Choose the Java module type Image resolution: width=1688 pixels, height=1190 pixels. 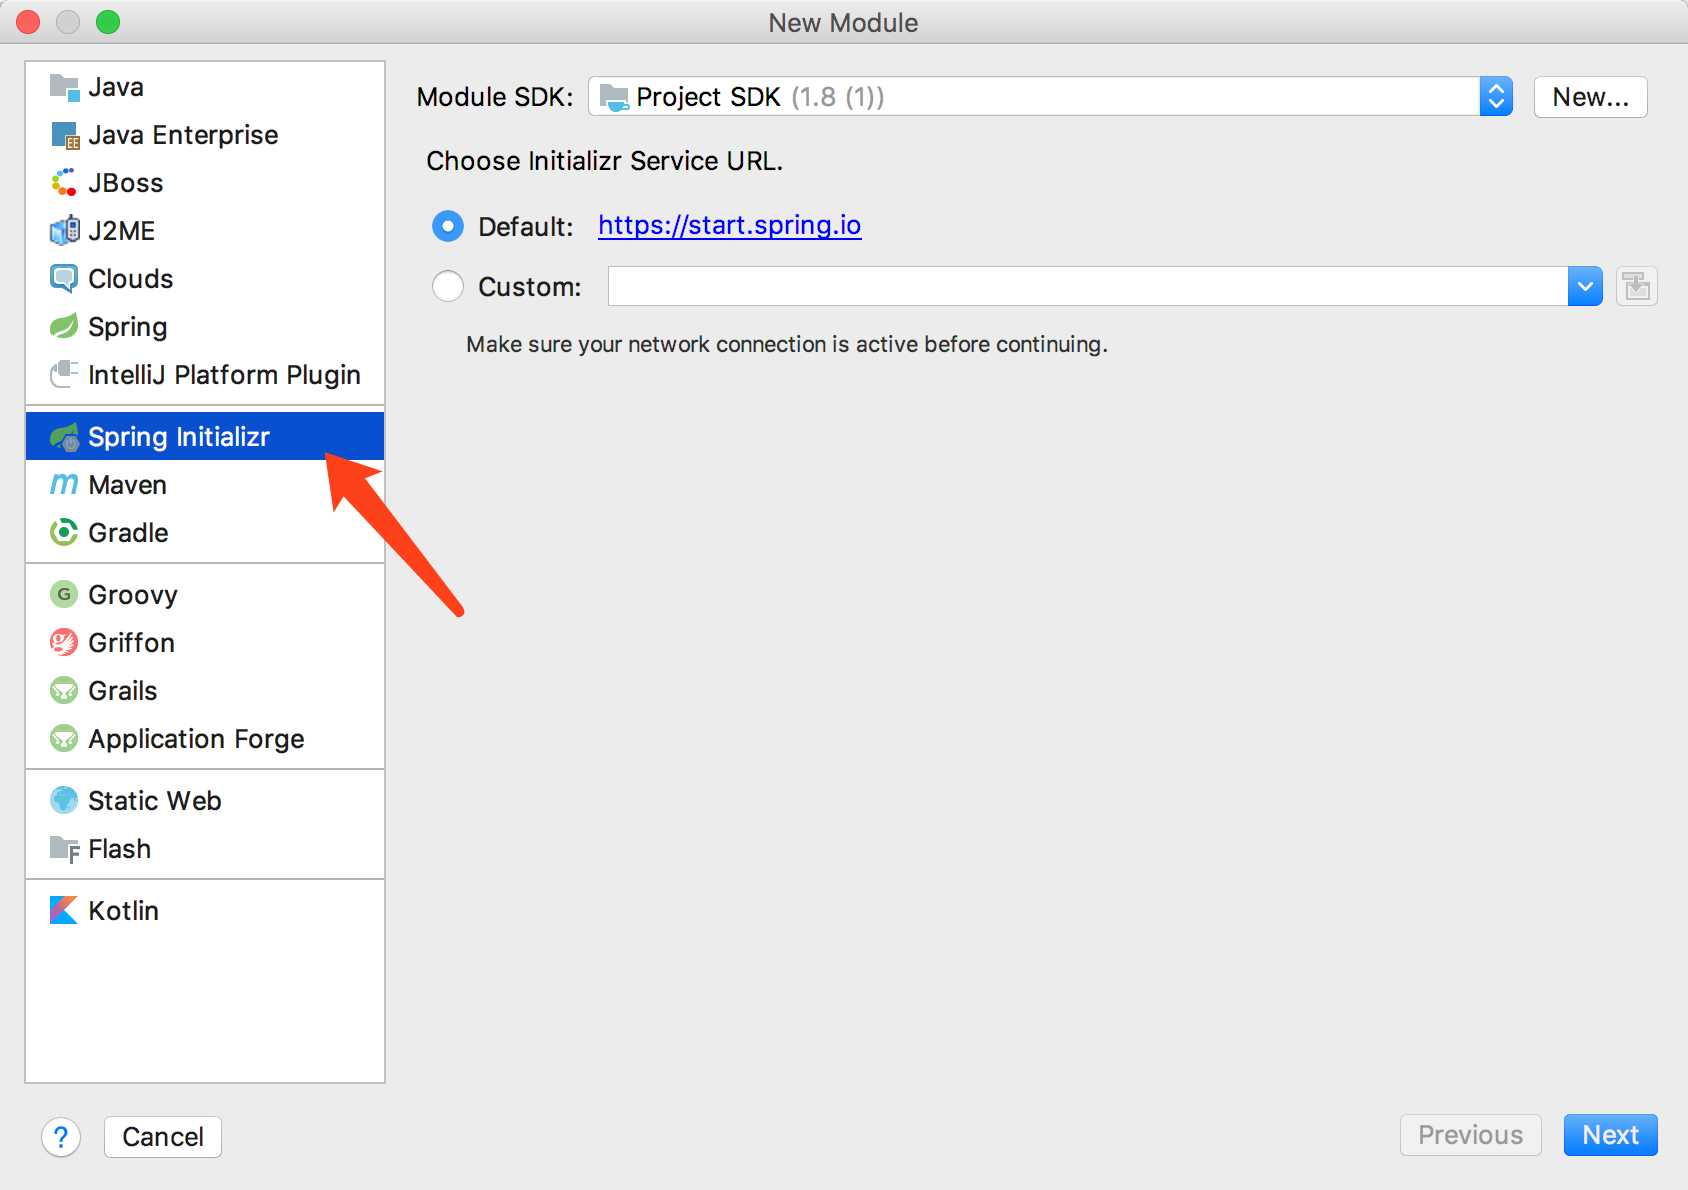pos(205,87)
